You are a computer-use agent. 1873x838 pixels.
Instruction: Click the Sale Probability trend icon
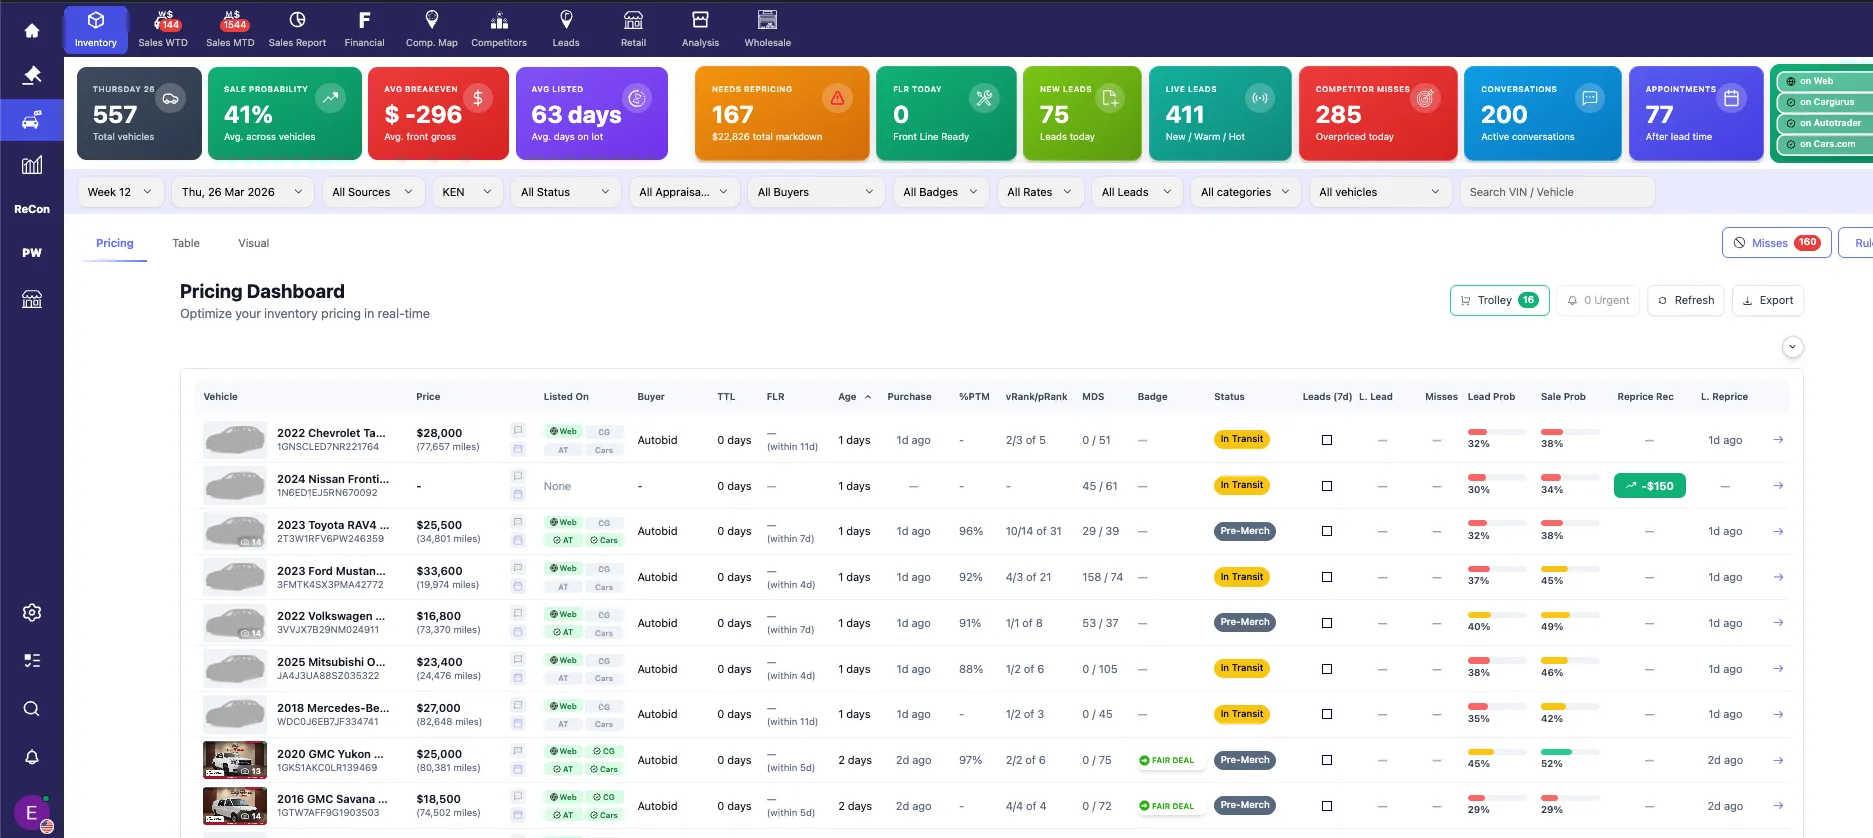(330, 98)
